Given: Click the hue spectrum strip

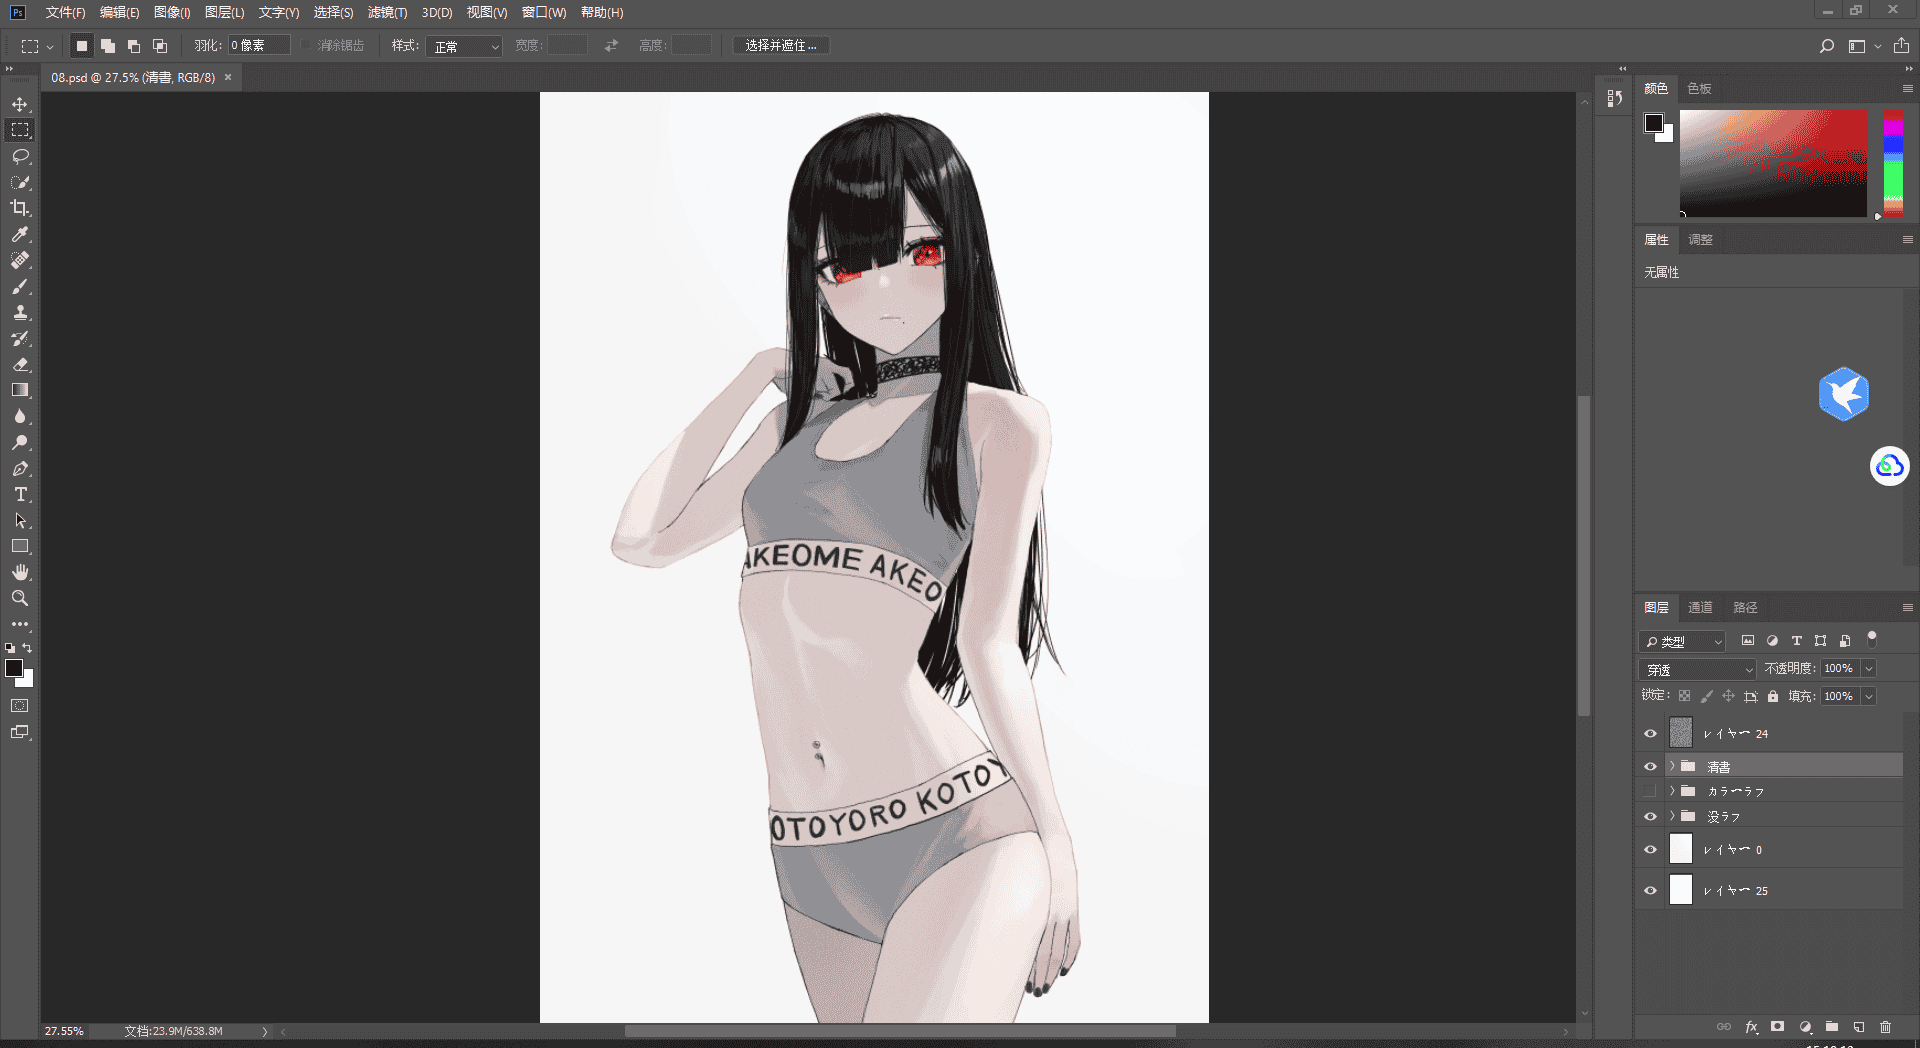Looking at the screenshot, I should pos(1893,163).
